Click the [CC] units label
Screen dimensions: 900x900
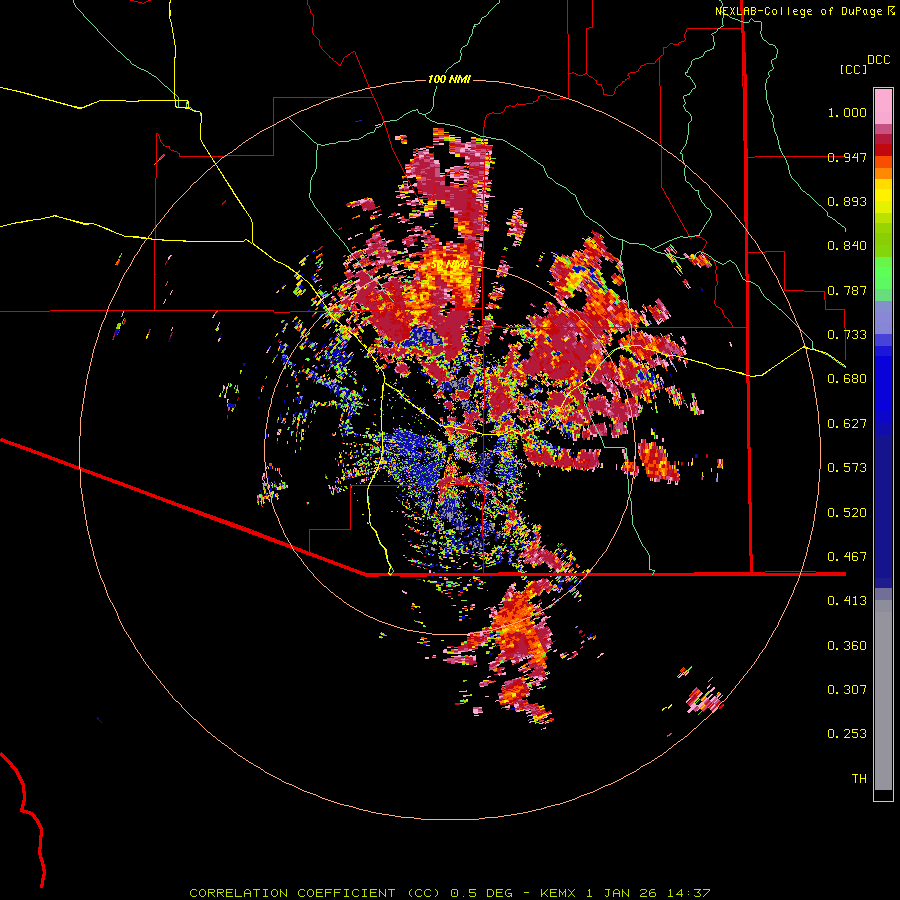(854, 69)
